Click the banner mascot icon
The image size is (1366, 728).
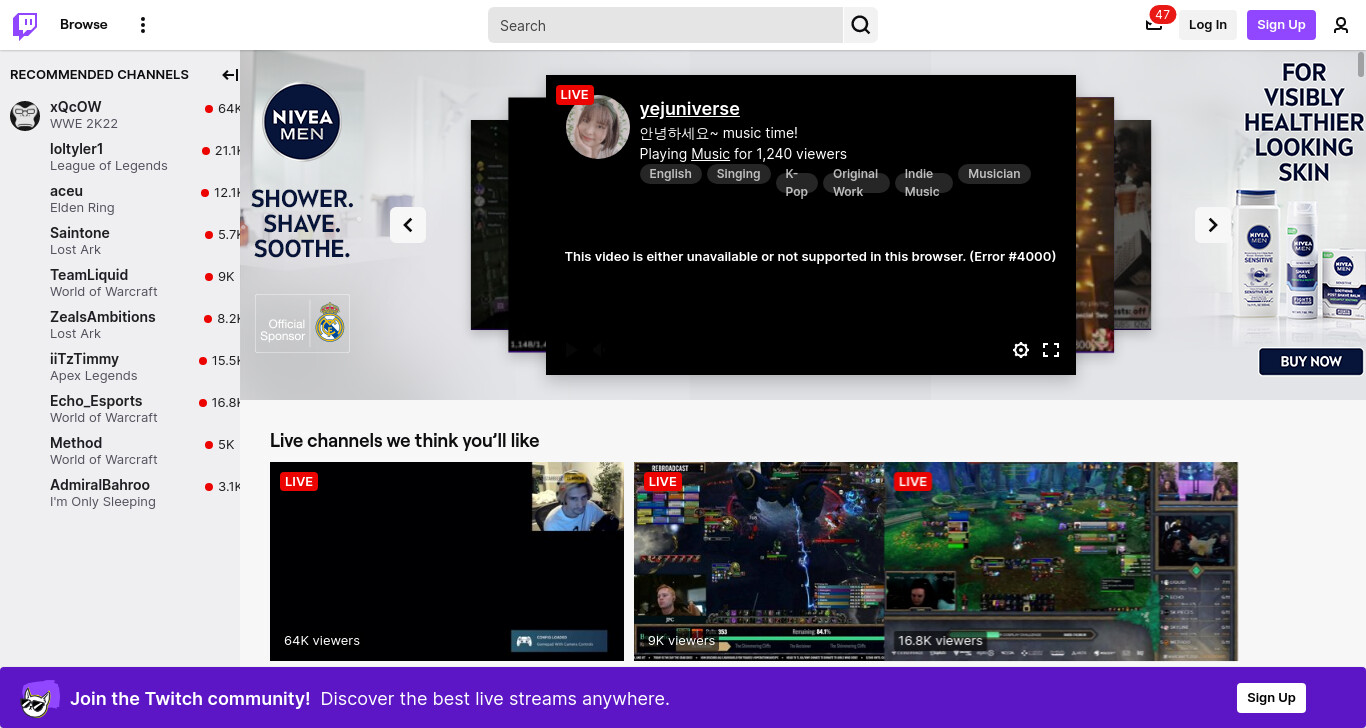(x=39, y=698)
